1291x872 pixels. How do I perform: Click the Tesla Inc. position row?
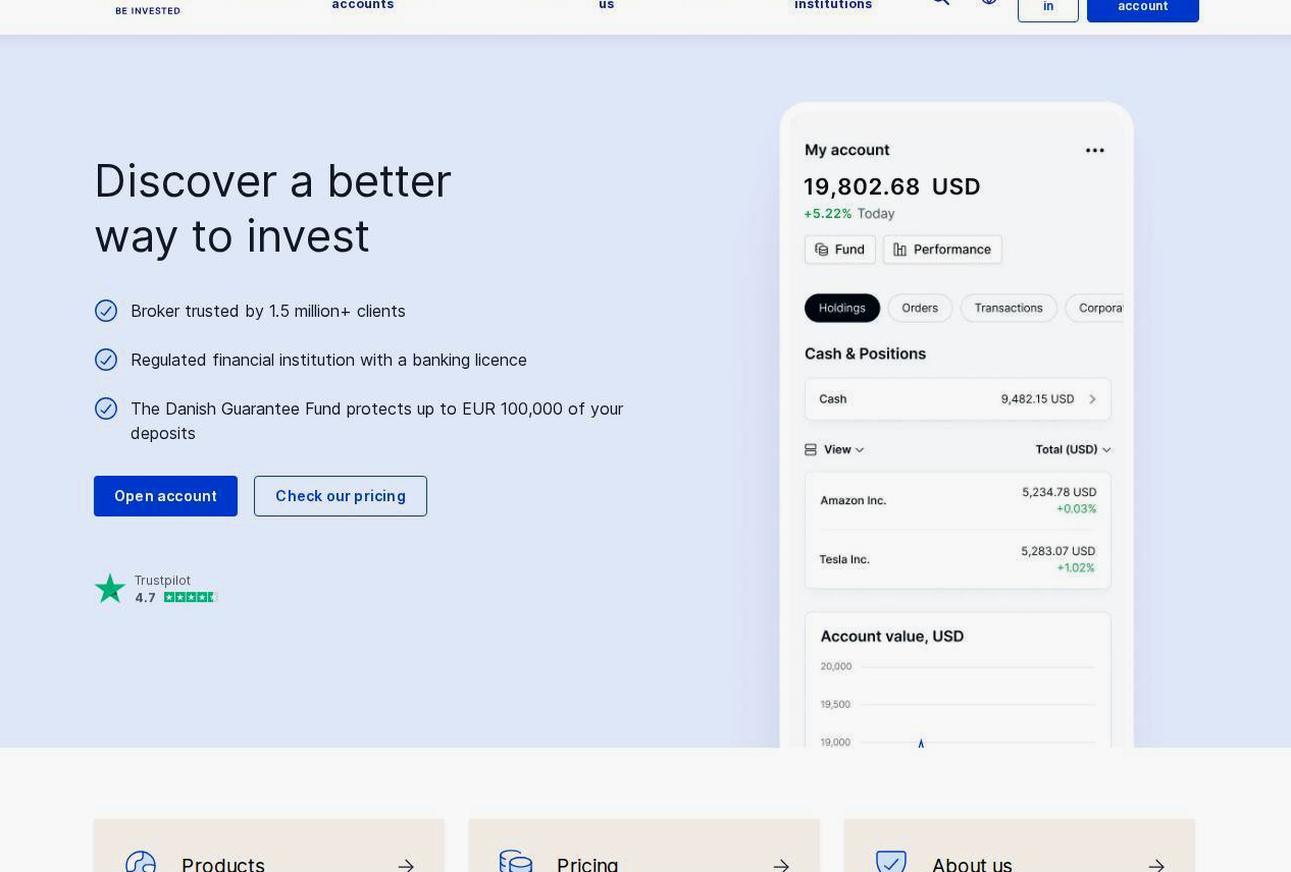pyautogui.click(x=958, y=559)
